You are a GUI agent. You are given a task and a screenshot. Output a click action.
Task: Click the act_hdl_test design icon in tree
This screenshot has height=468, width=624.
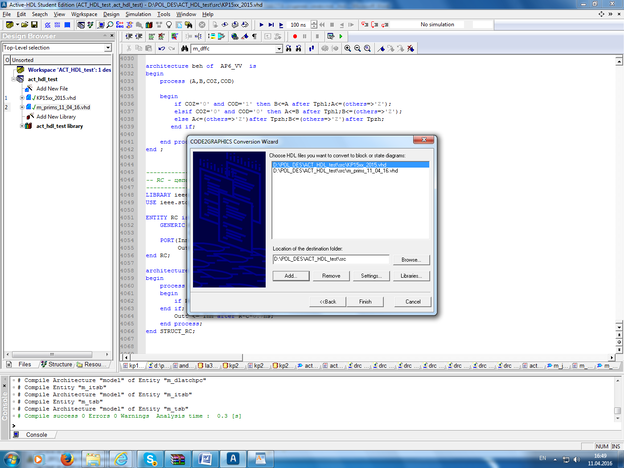tap(20, 79)
